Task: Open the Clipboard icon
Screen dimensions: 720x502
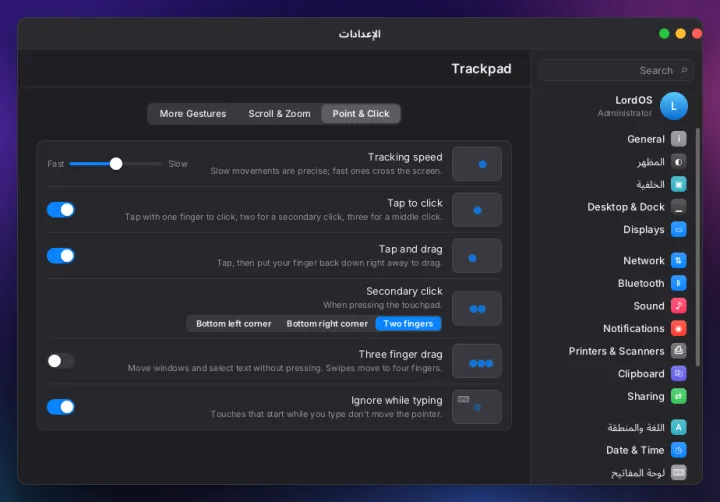Action: pyautogui.click(x=678, y=373)
